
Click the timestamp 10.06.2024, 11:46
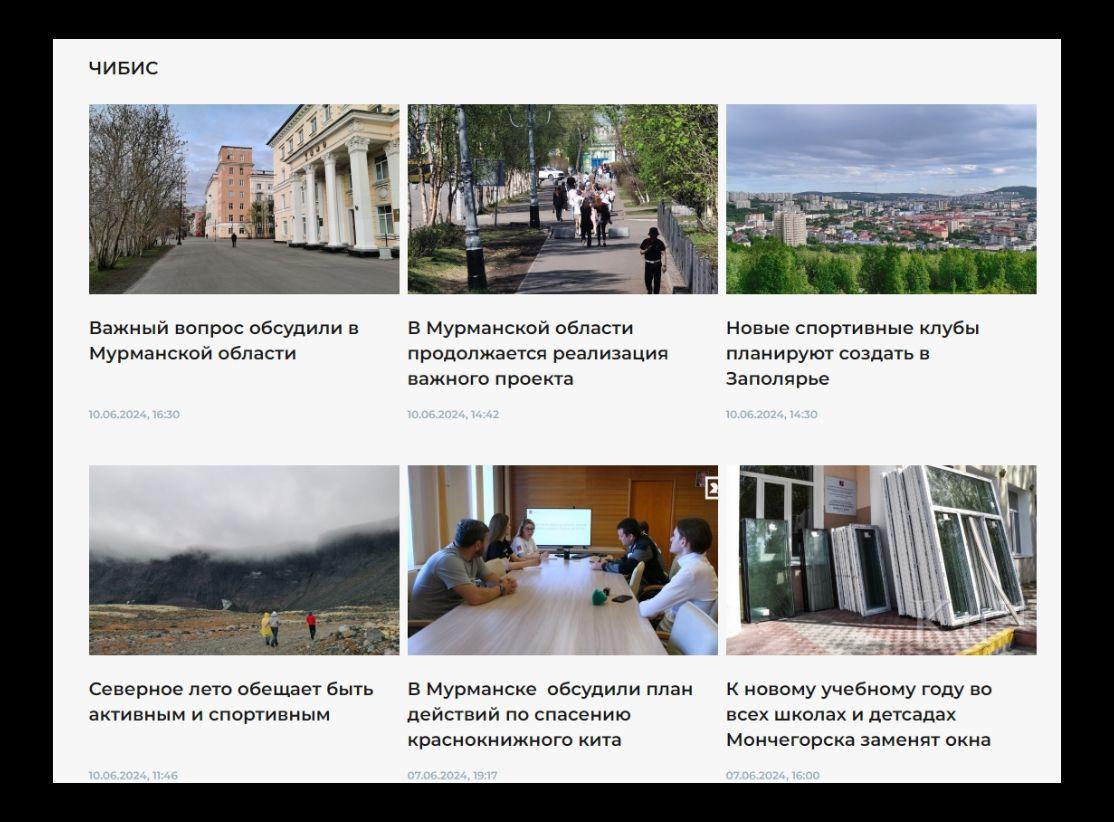click(133, 775)
